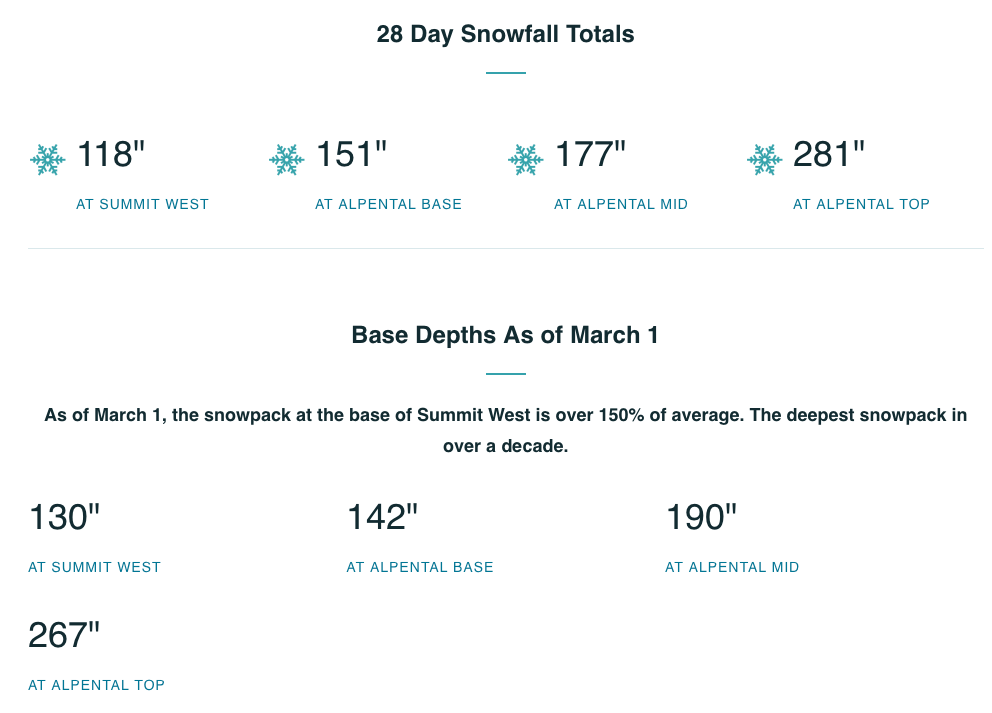
Task: Click the Base Depths As of March 1 heading
Action: click(x=505, y=335)
